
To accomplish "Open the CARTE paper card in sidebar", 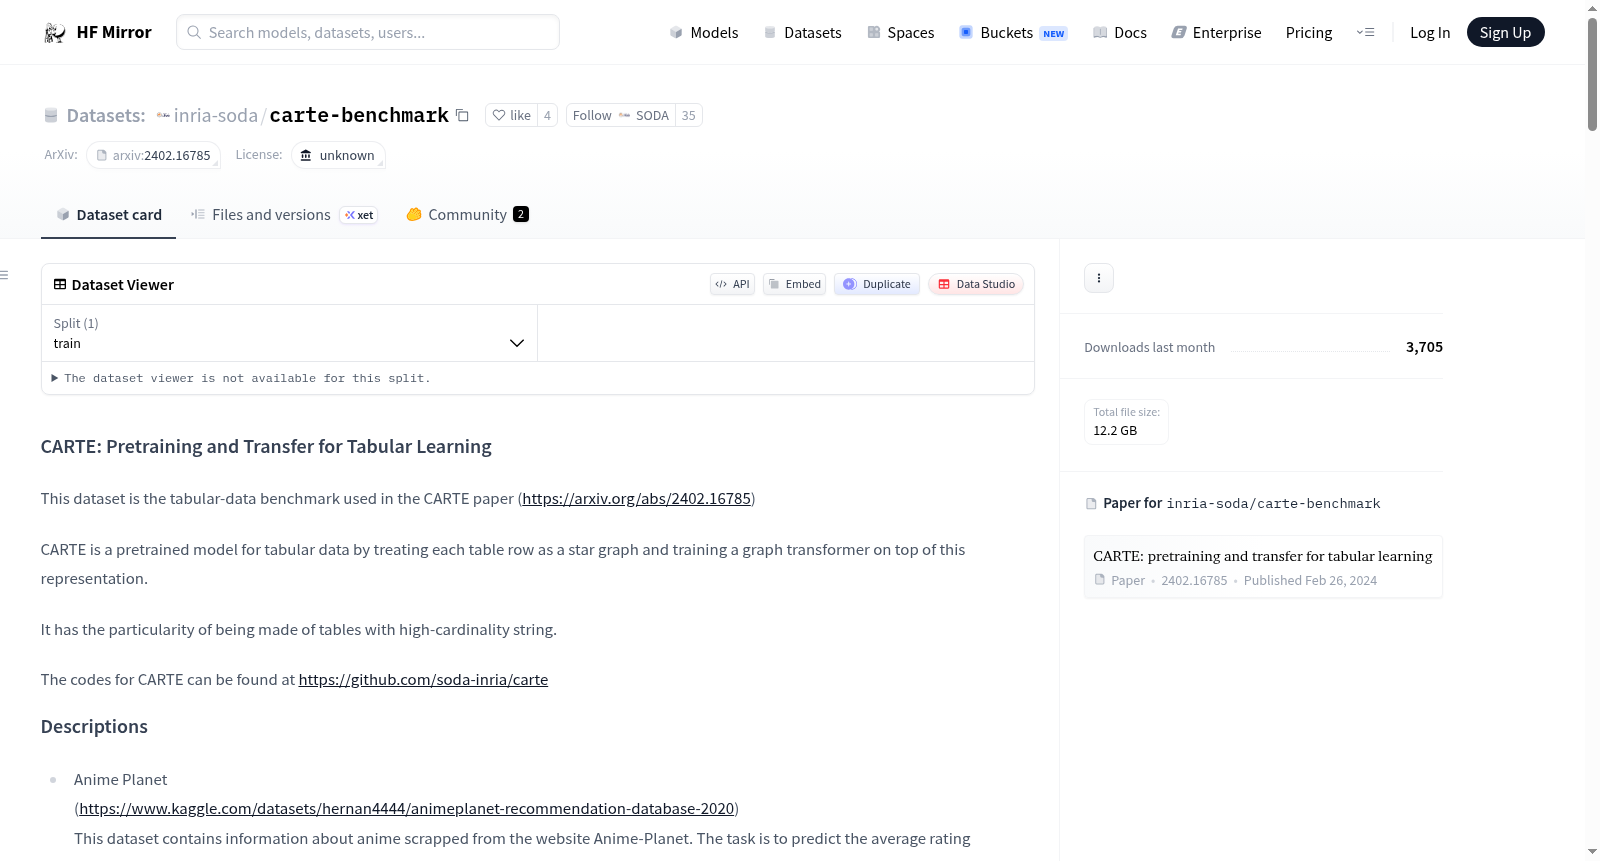I will pyautogui.click(x=1263, y=567).
